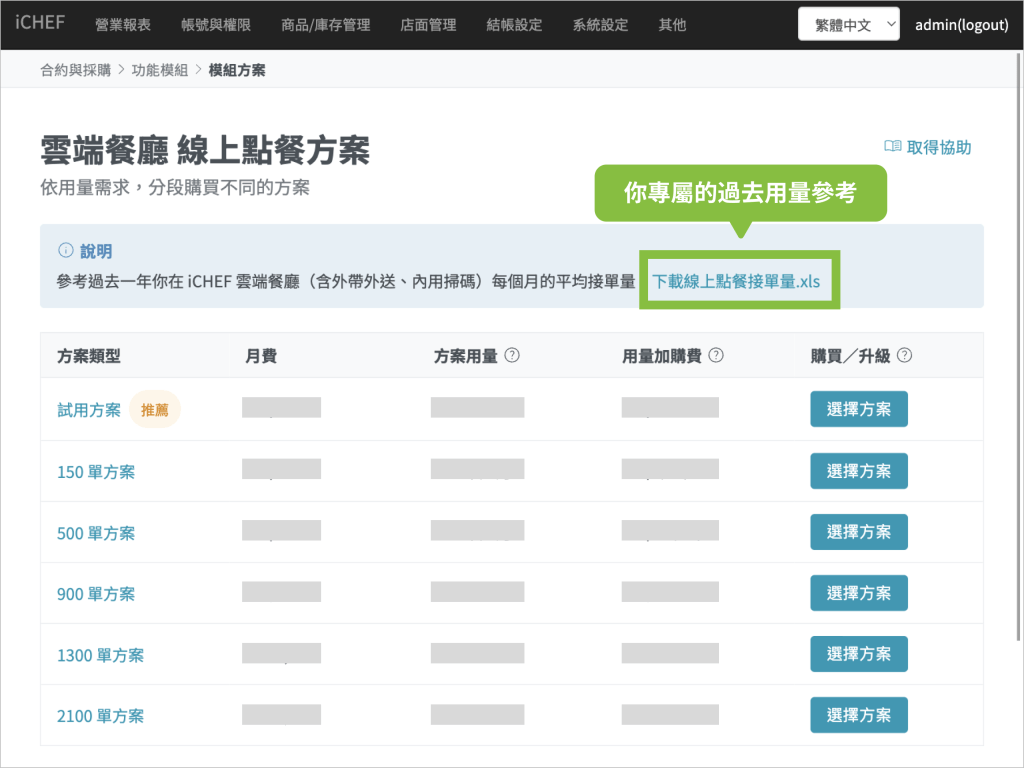Click the help icon beside 用量加購費
This screenshot has width=1024, height=768.
pos(716,355)
